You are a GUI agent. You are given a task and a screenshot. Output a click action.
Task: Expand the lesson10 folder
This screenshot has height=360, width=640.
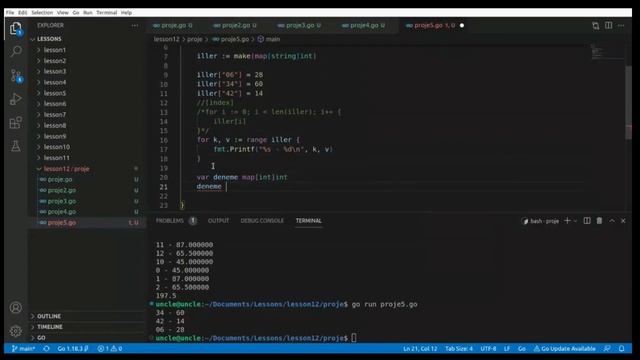pos(56,147)
